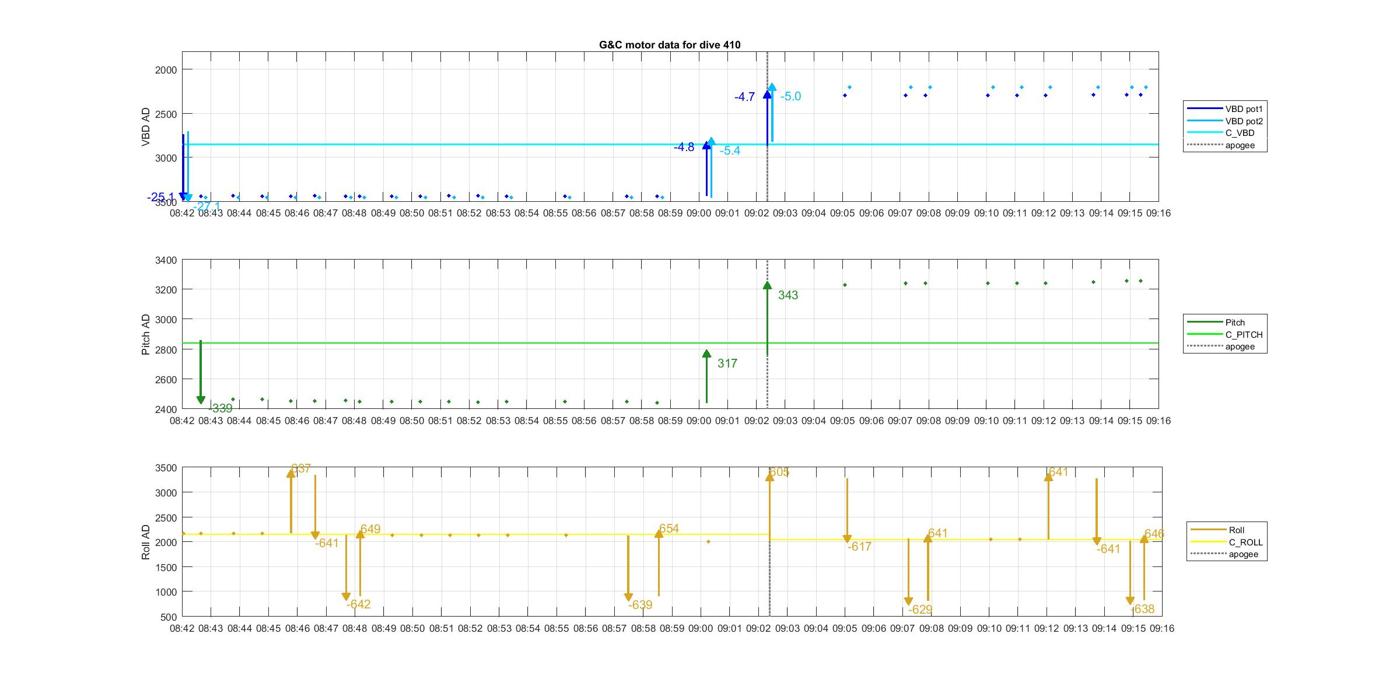This screenshot has width=1400, height=693.
Task: Click the 'Pitch AD' y-axis label
Action: (146, 335)
